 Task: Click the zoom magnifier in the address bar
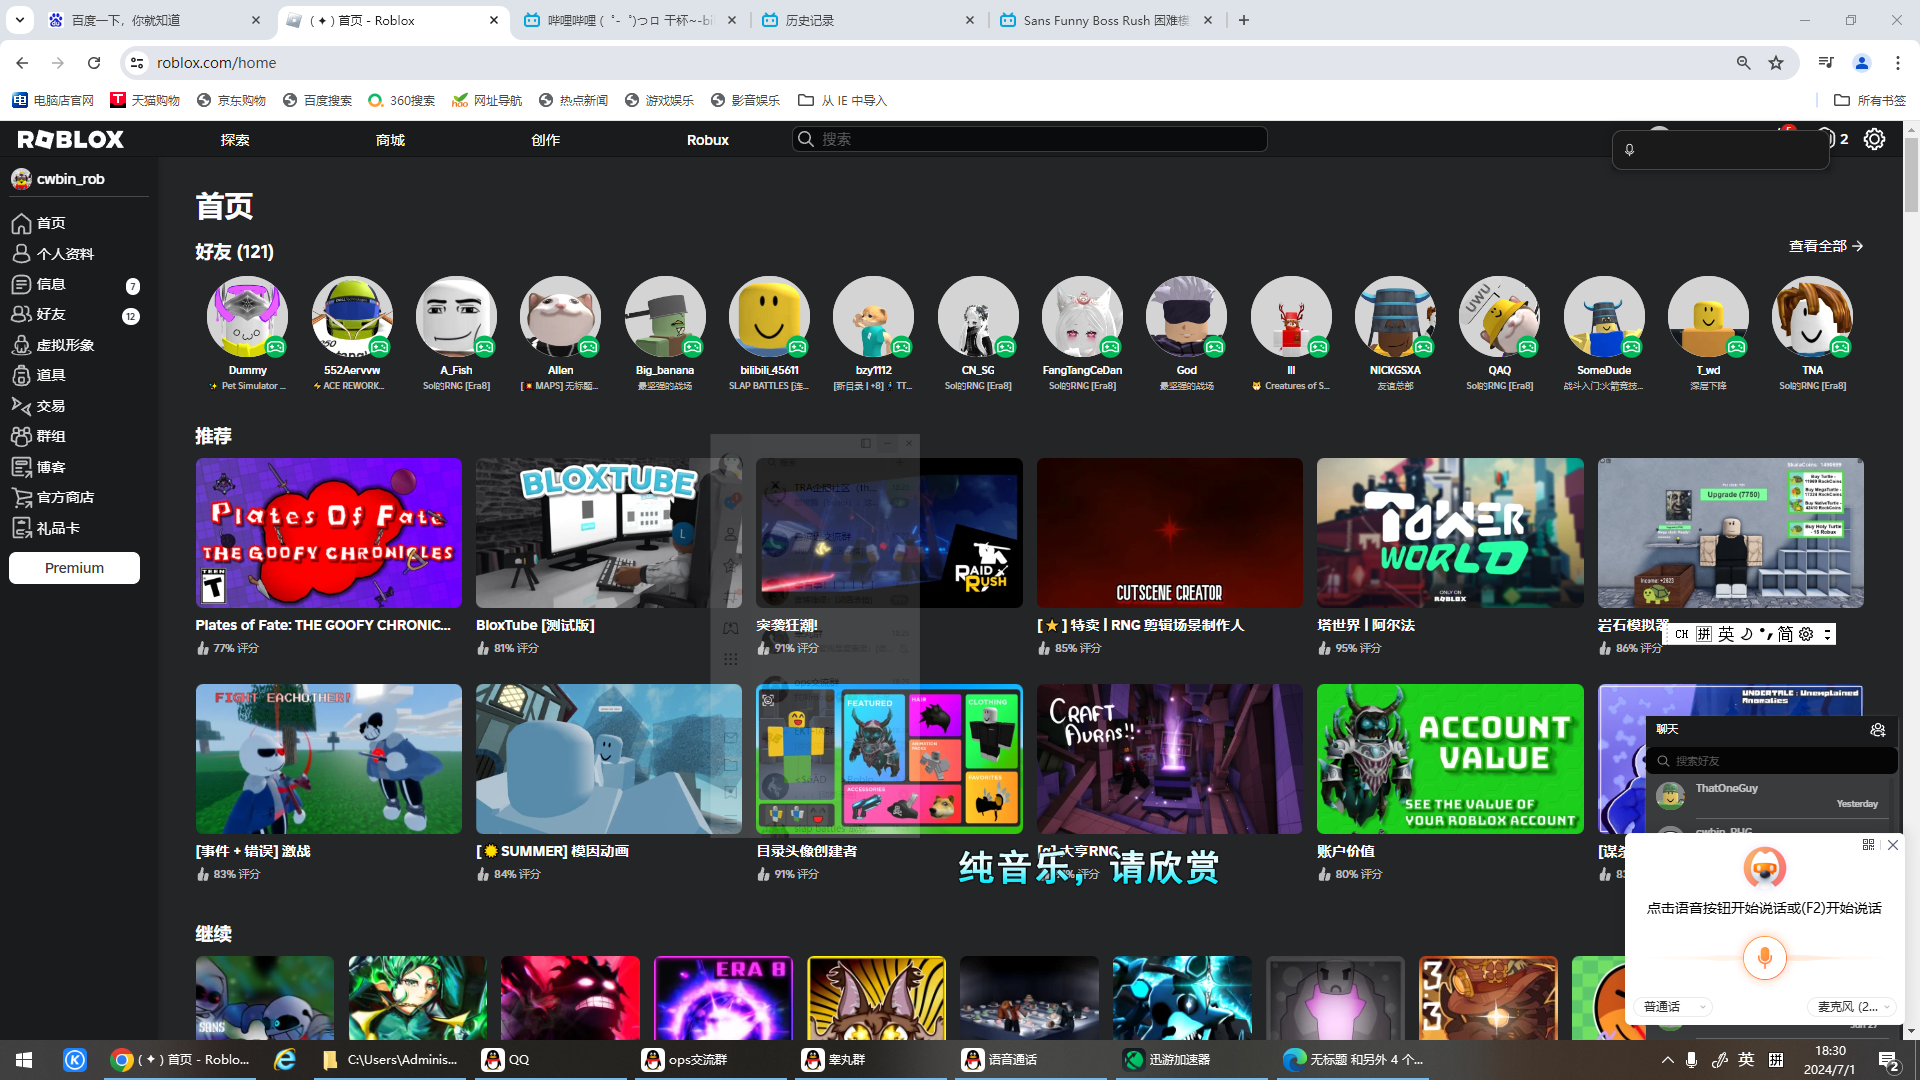coord(1743,63)
